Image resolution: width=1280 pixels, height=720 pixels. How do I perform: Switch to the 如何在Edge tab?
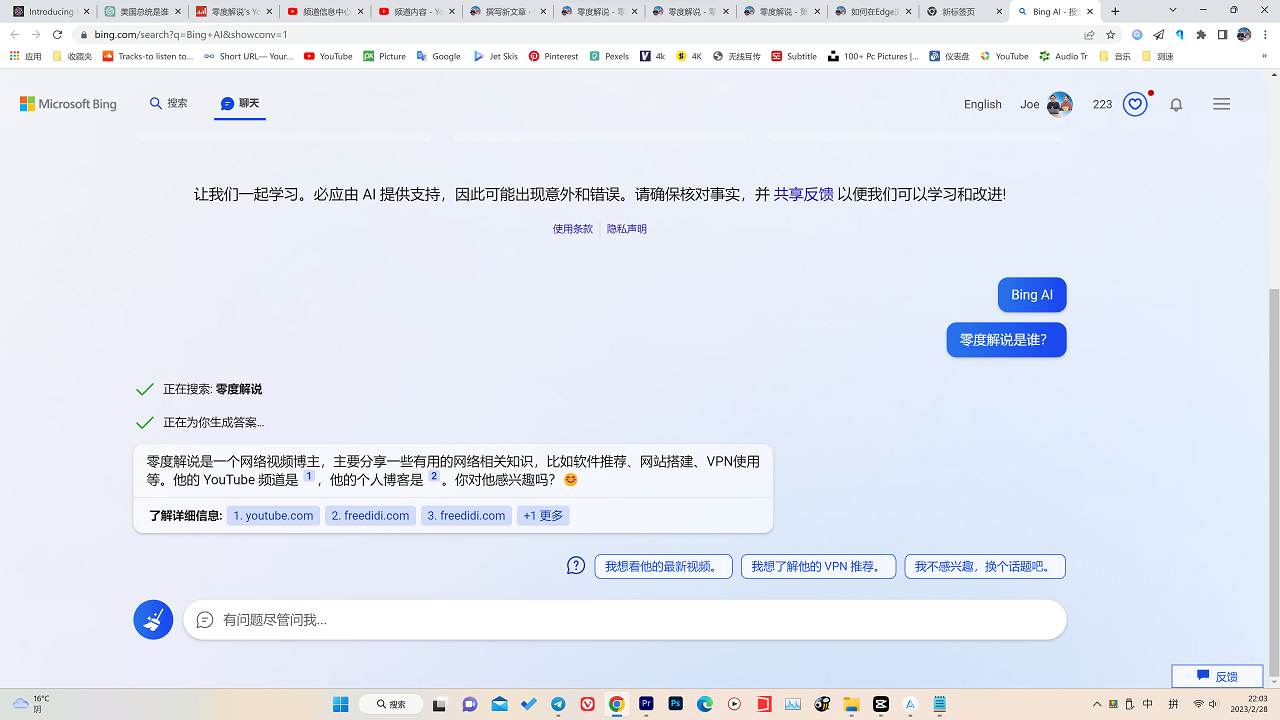click(x=872, y=12)
